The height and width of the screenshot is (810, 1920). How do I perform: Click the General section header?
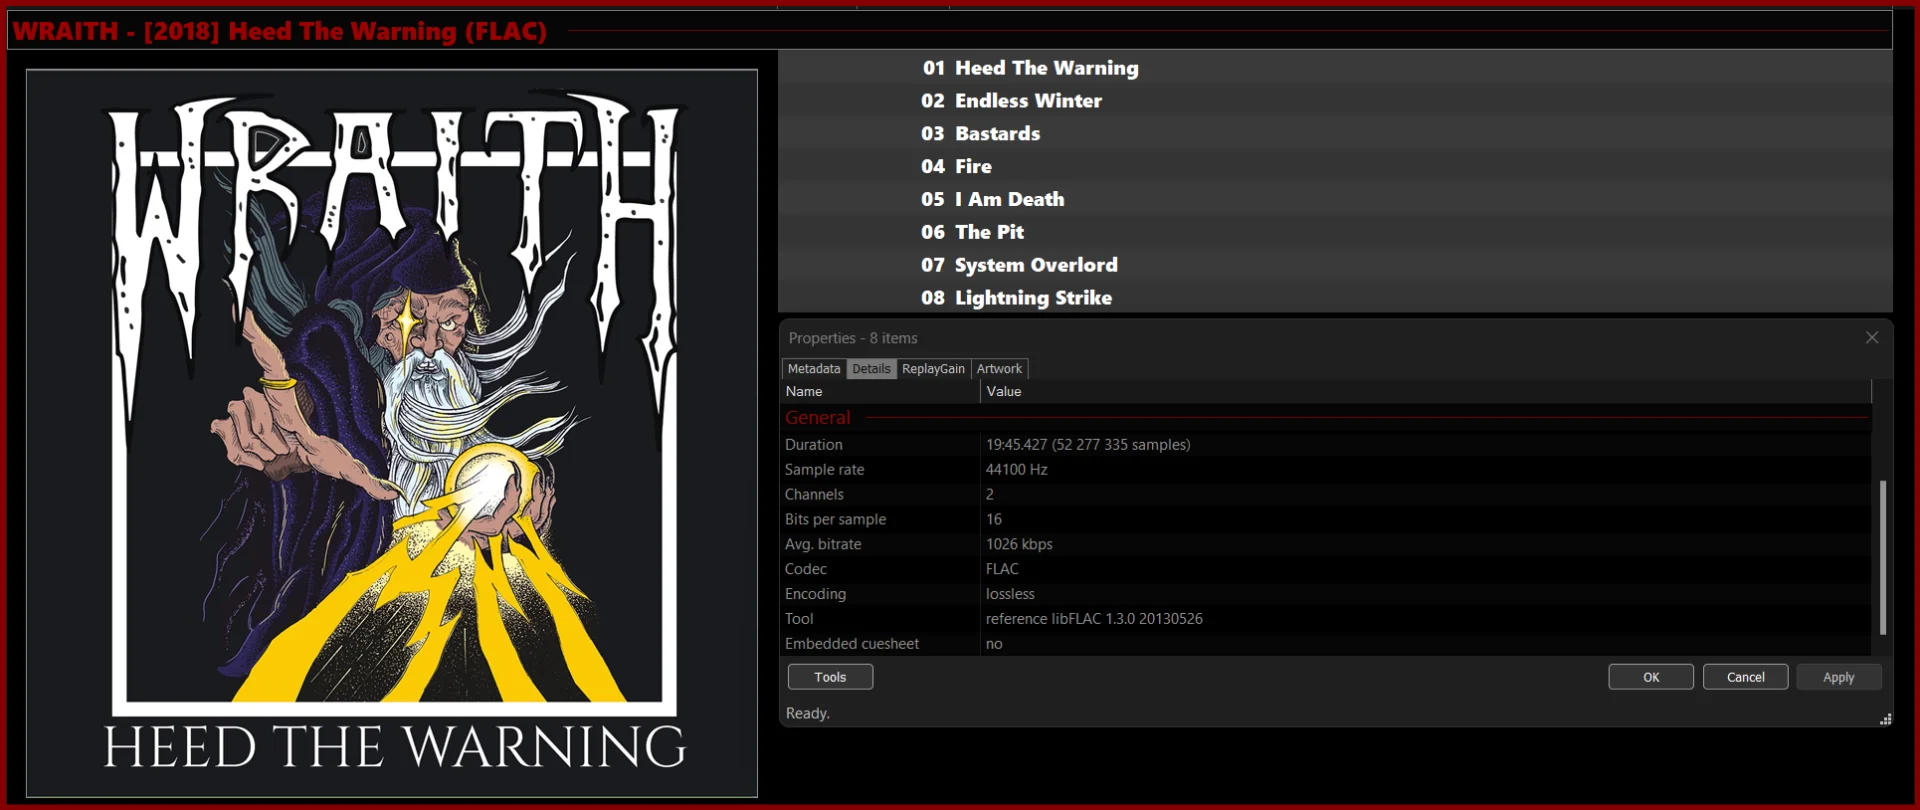point(1326,418)
